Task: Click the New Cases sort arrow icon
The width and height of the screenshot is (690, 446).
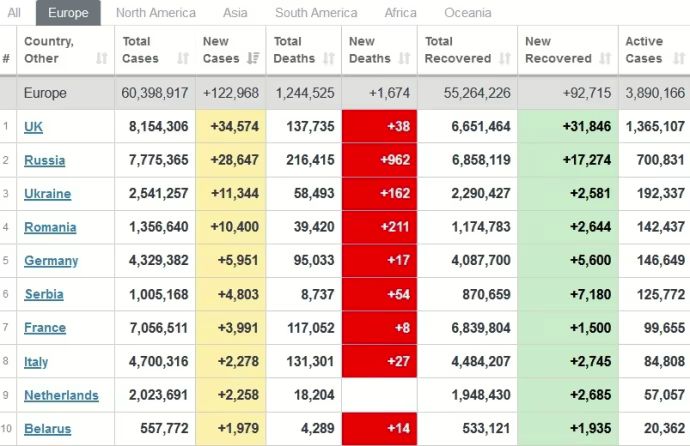Action: point(253,59)
